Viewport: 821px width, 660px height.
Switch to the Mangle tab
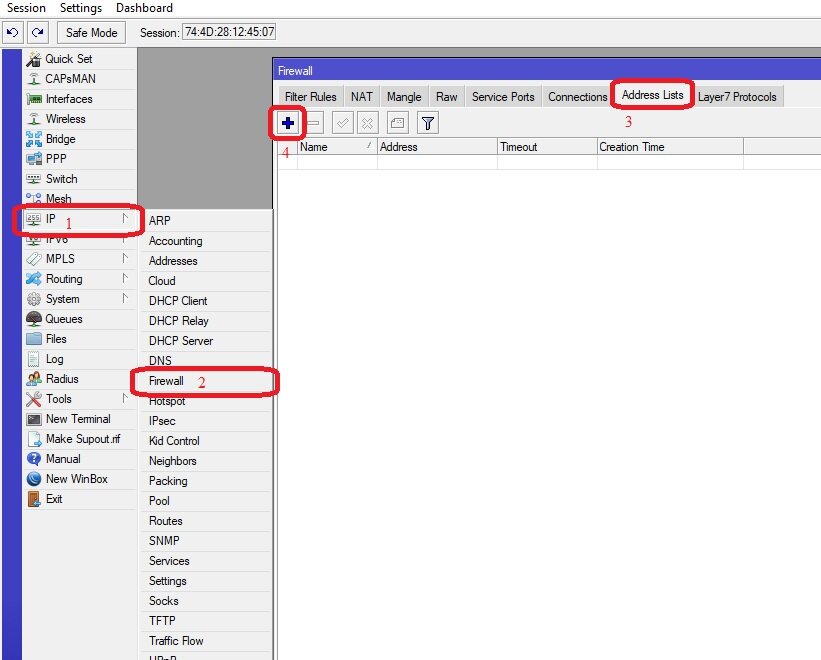click(x=404, y=97)
